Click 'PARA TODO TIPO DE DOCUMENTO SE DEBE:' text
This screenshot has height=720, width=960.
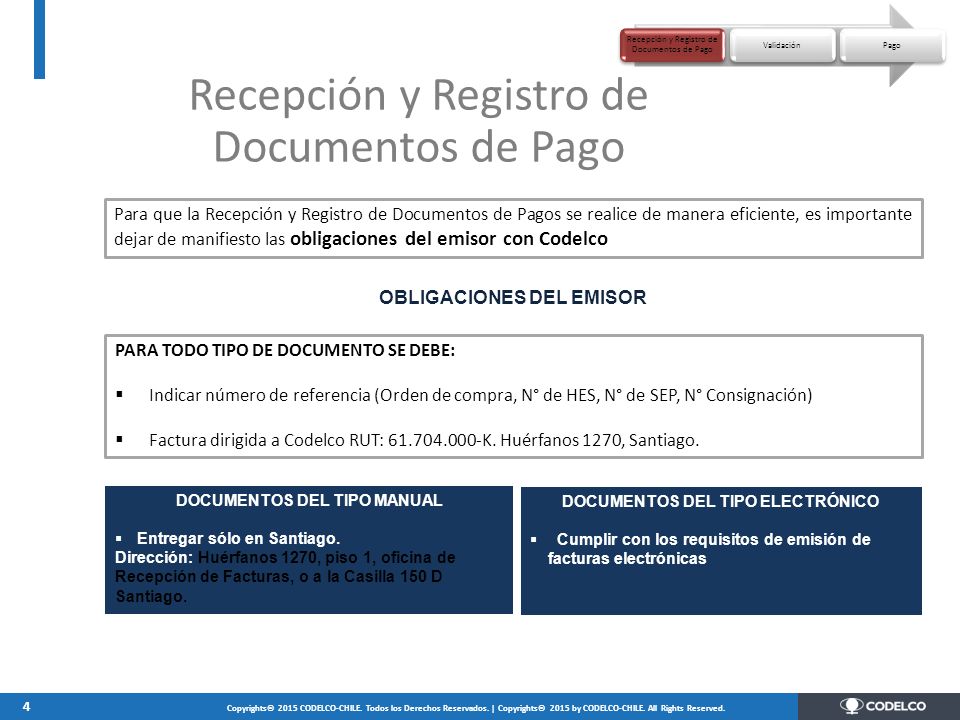(285, 351)
